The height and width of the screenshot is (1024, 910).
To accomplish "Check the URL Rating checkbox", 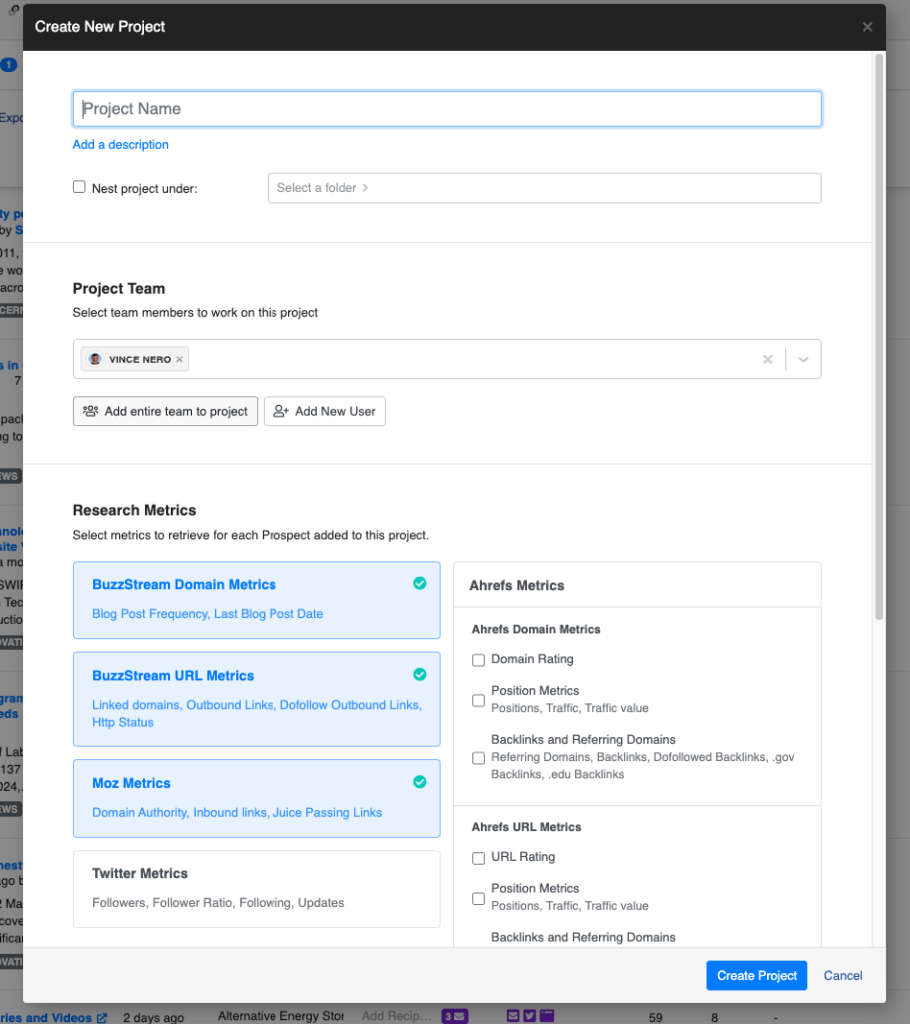I will point(478,858).
